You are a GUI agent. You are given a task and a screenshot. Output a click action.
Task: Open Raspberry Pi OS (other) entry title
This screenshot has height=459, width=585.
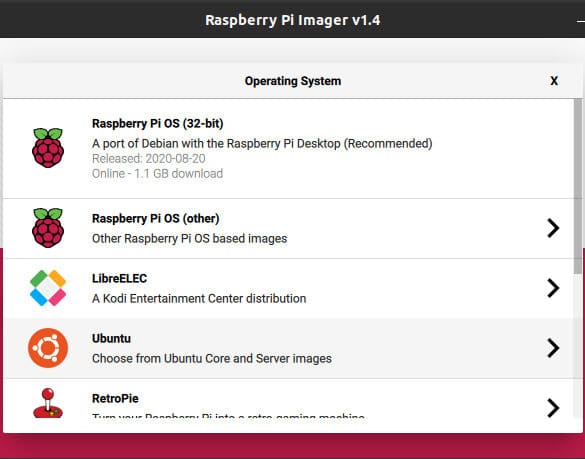[x=155, y=218]
